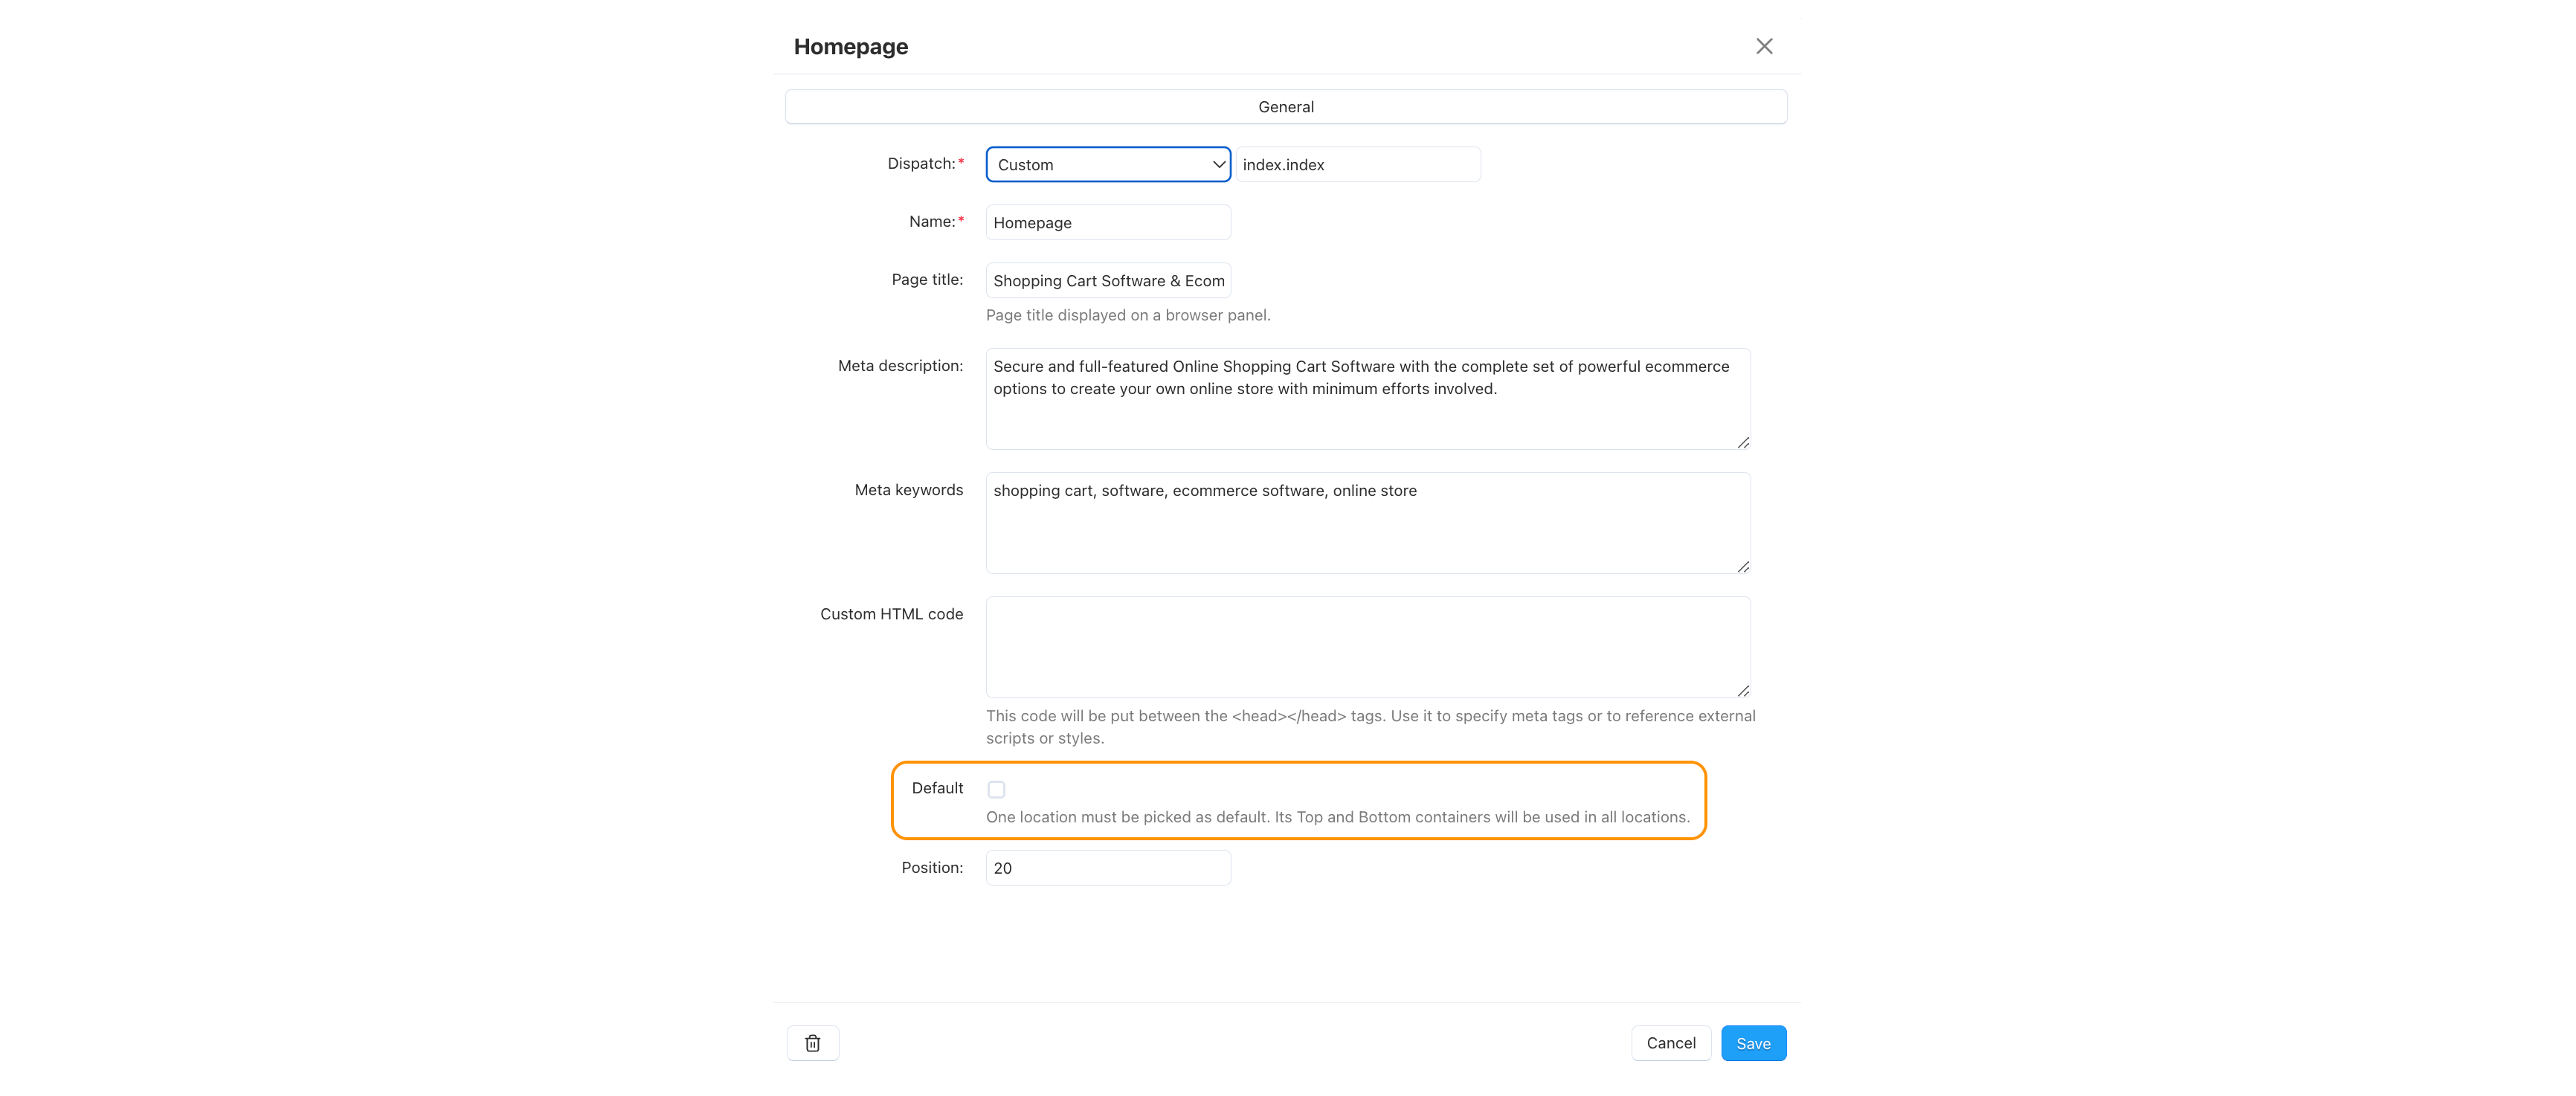Click the 'This code will be put between' help text
Screen dimensions: 2576x1096
tap(1371, 727)
